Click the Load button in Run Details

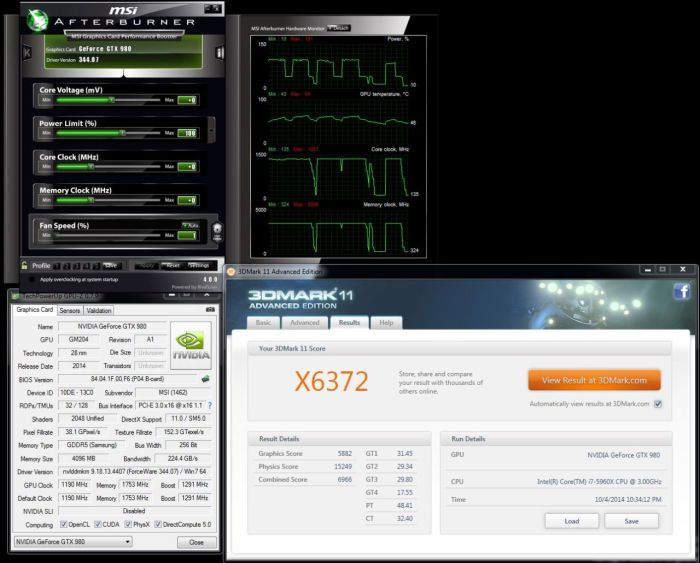point(572,521)
